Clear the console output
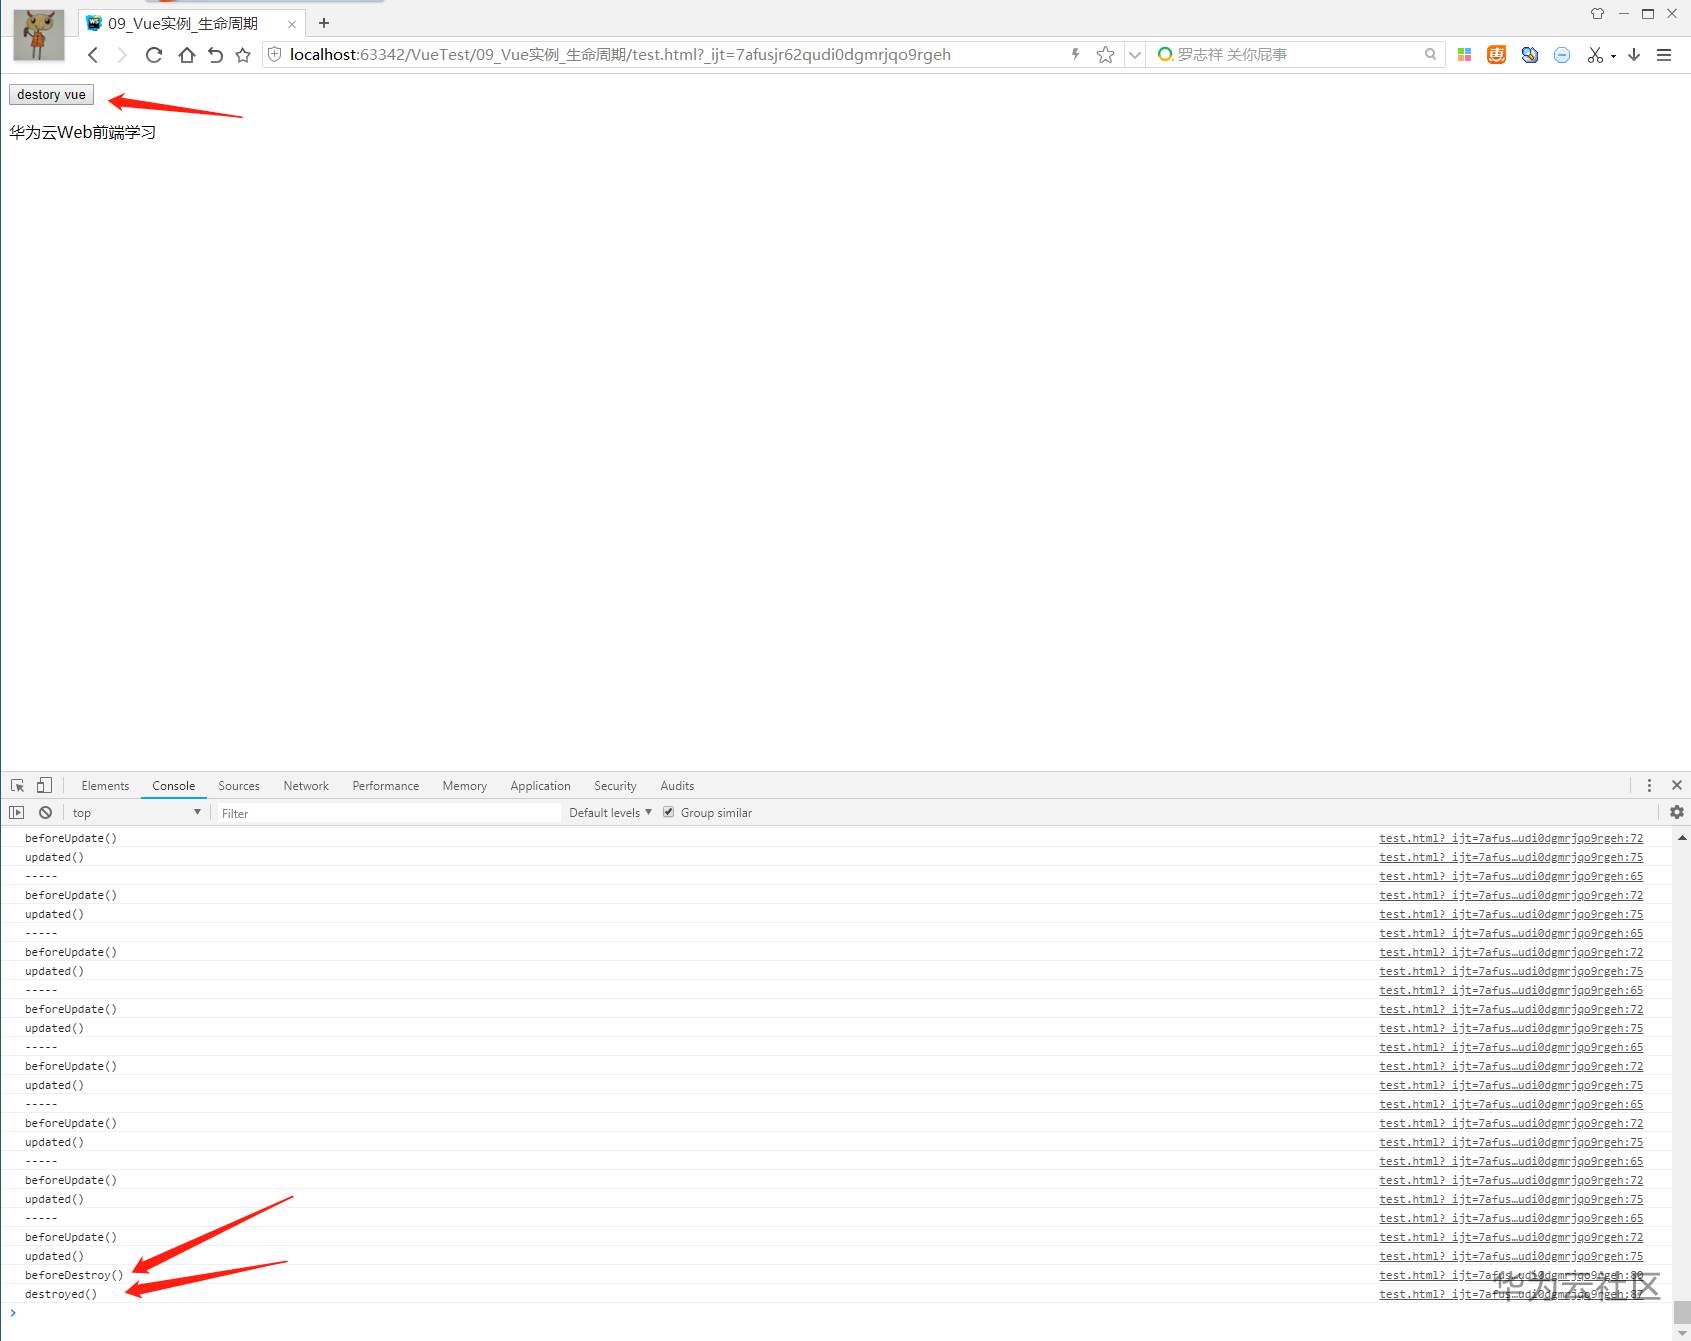Screen dimensions: 1691x1341 pos(46,813)
